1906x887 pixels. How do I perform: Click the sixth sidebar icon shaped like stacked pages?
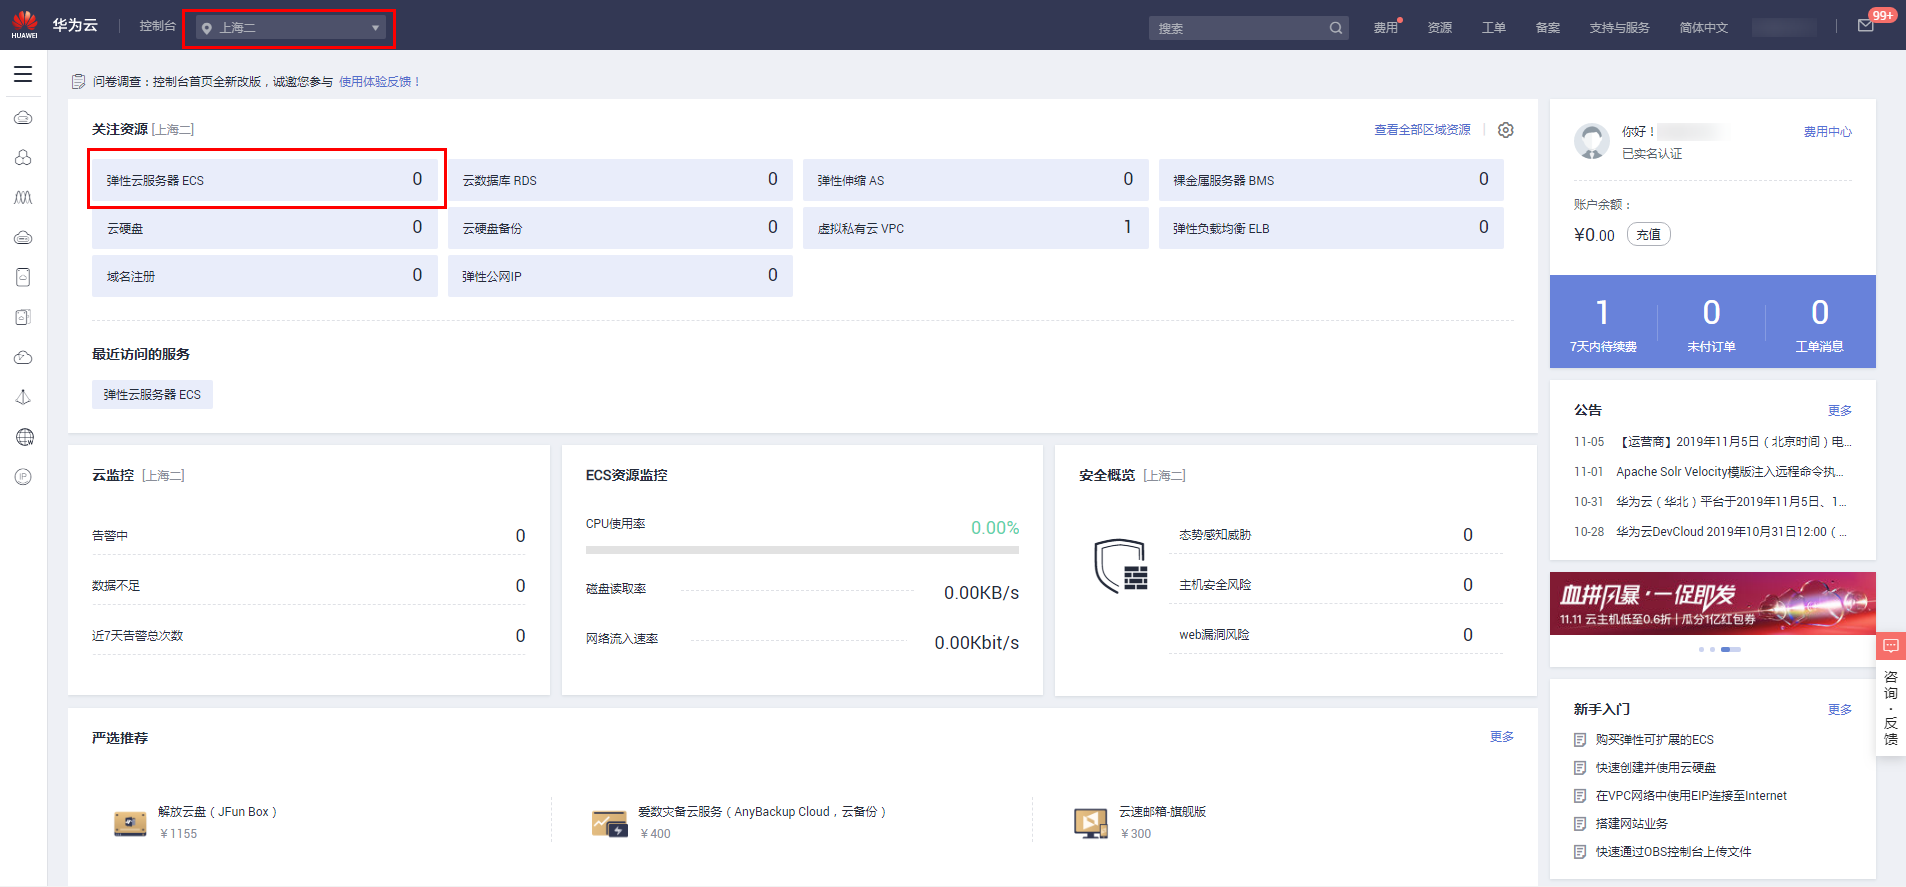(23, 317)
